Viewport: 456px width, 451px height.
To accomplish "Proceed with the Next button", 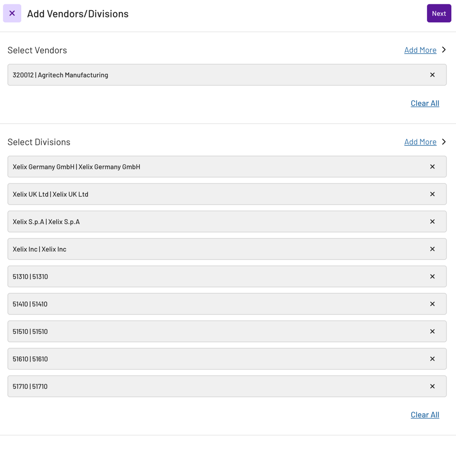I will [x=439, y=13].
